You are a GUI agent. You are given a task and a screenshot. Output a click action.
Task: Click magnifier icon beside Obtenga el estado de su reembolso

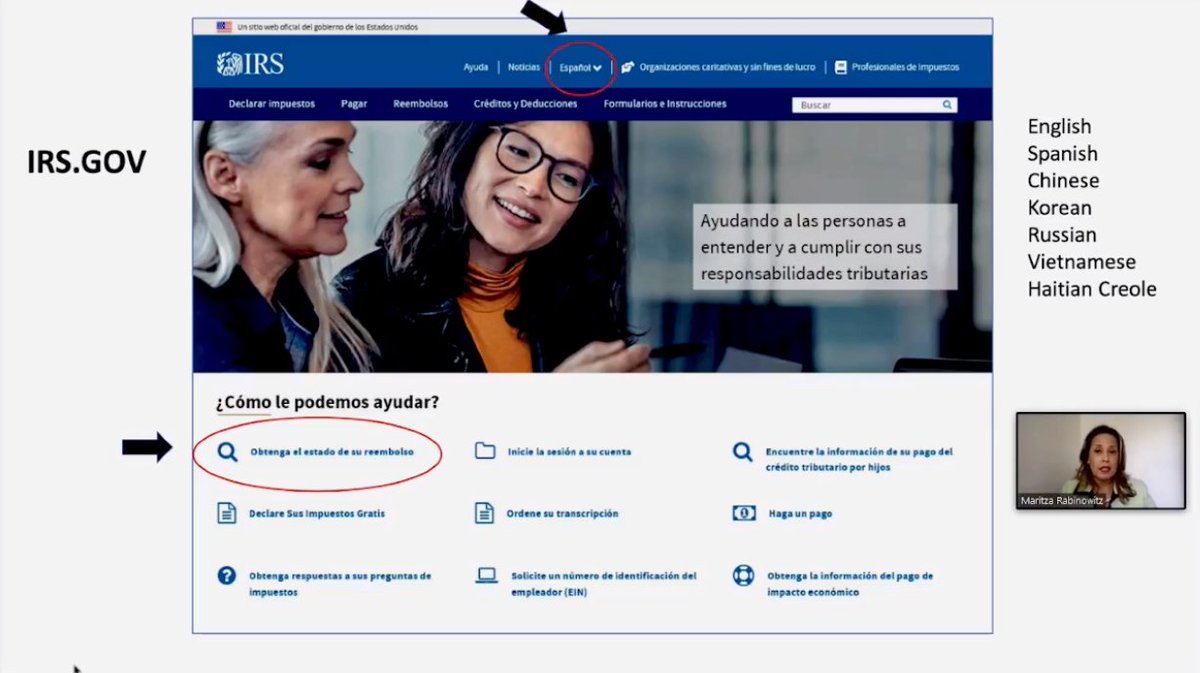point(228,452)
